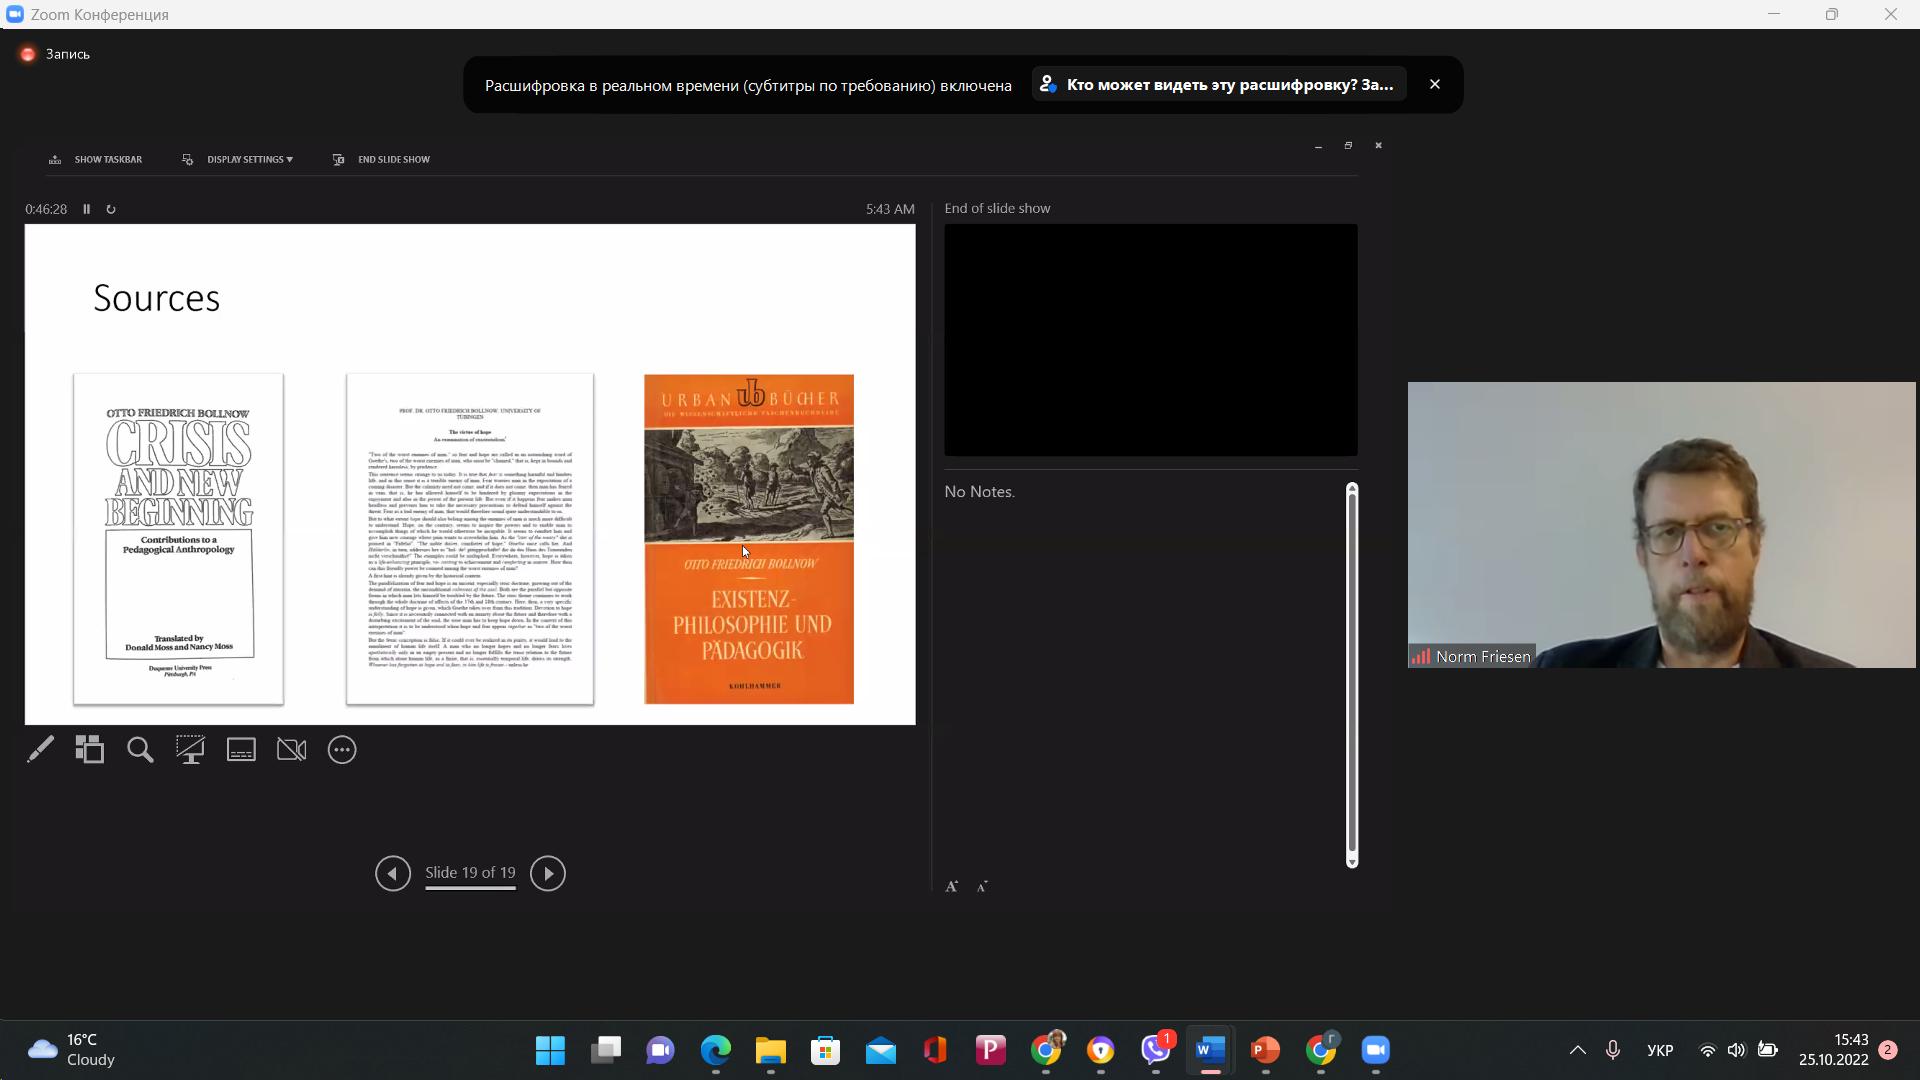Increase the notes text size

[x=952, y=886]
